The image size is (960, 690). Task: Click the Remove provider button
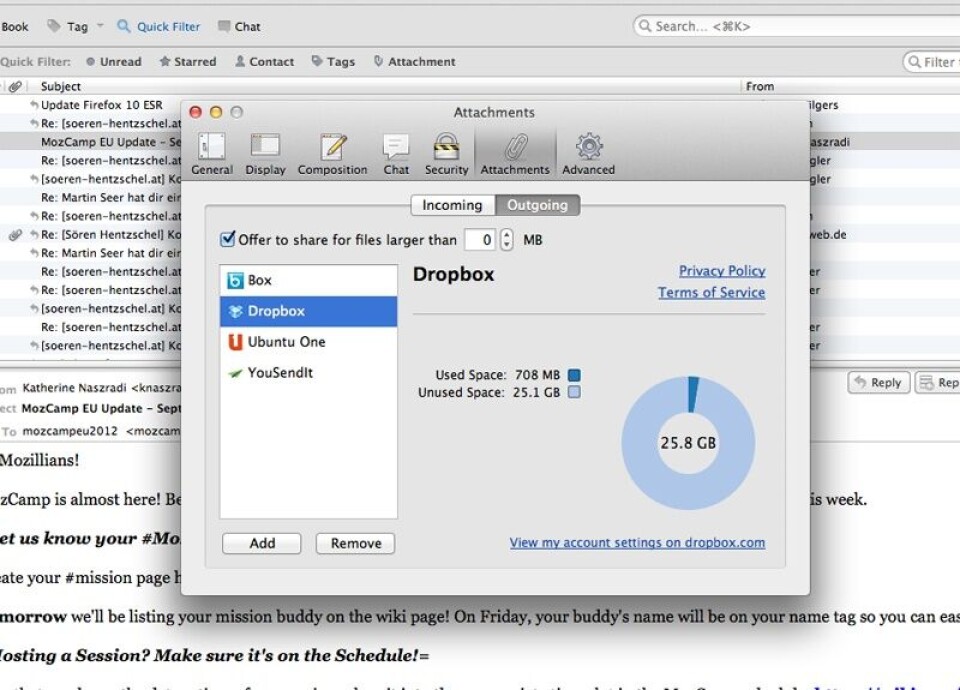click(356, 543)
